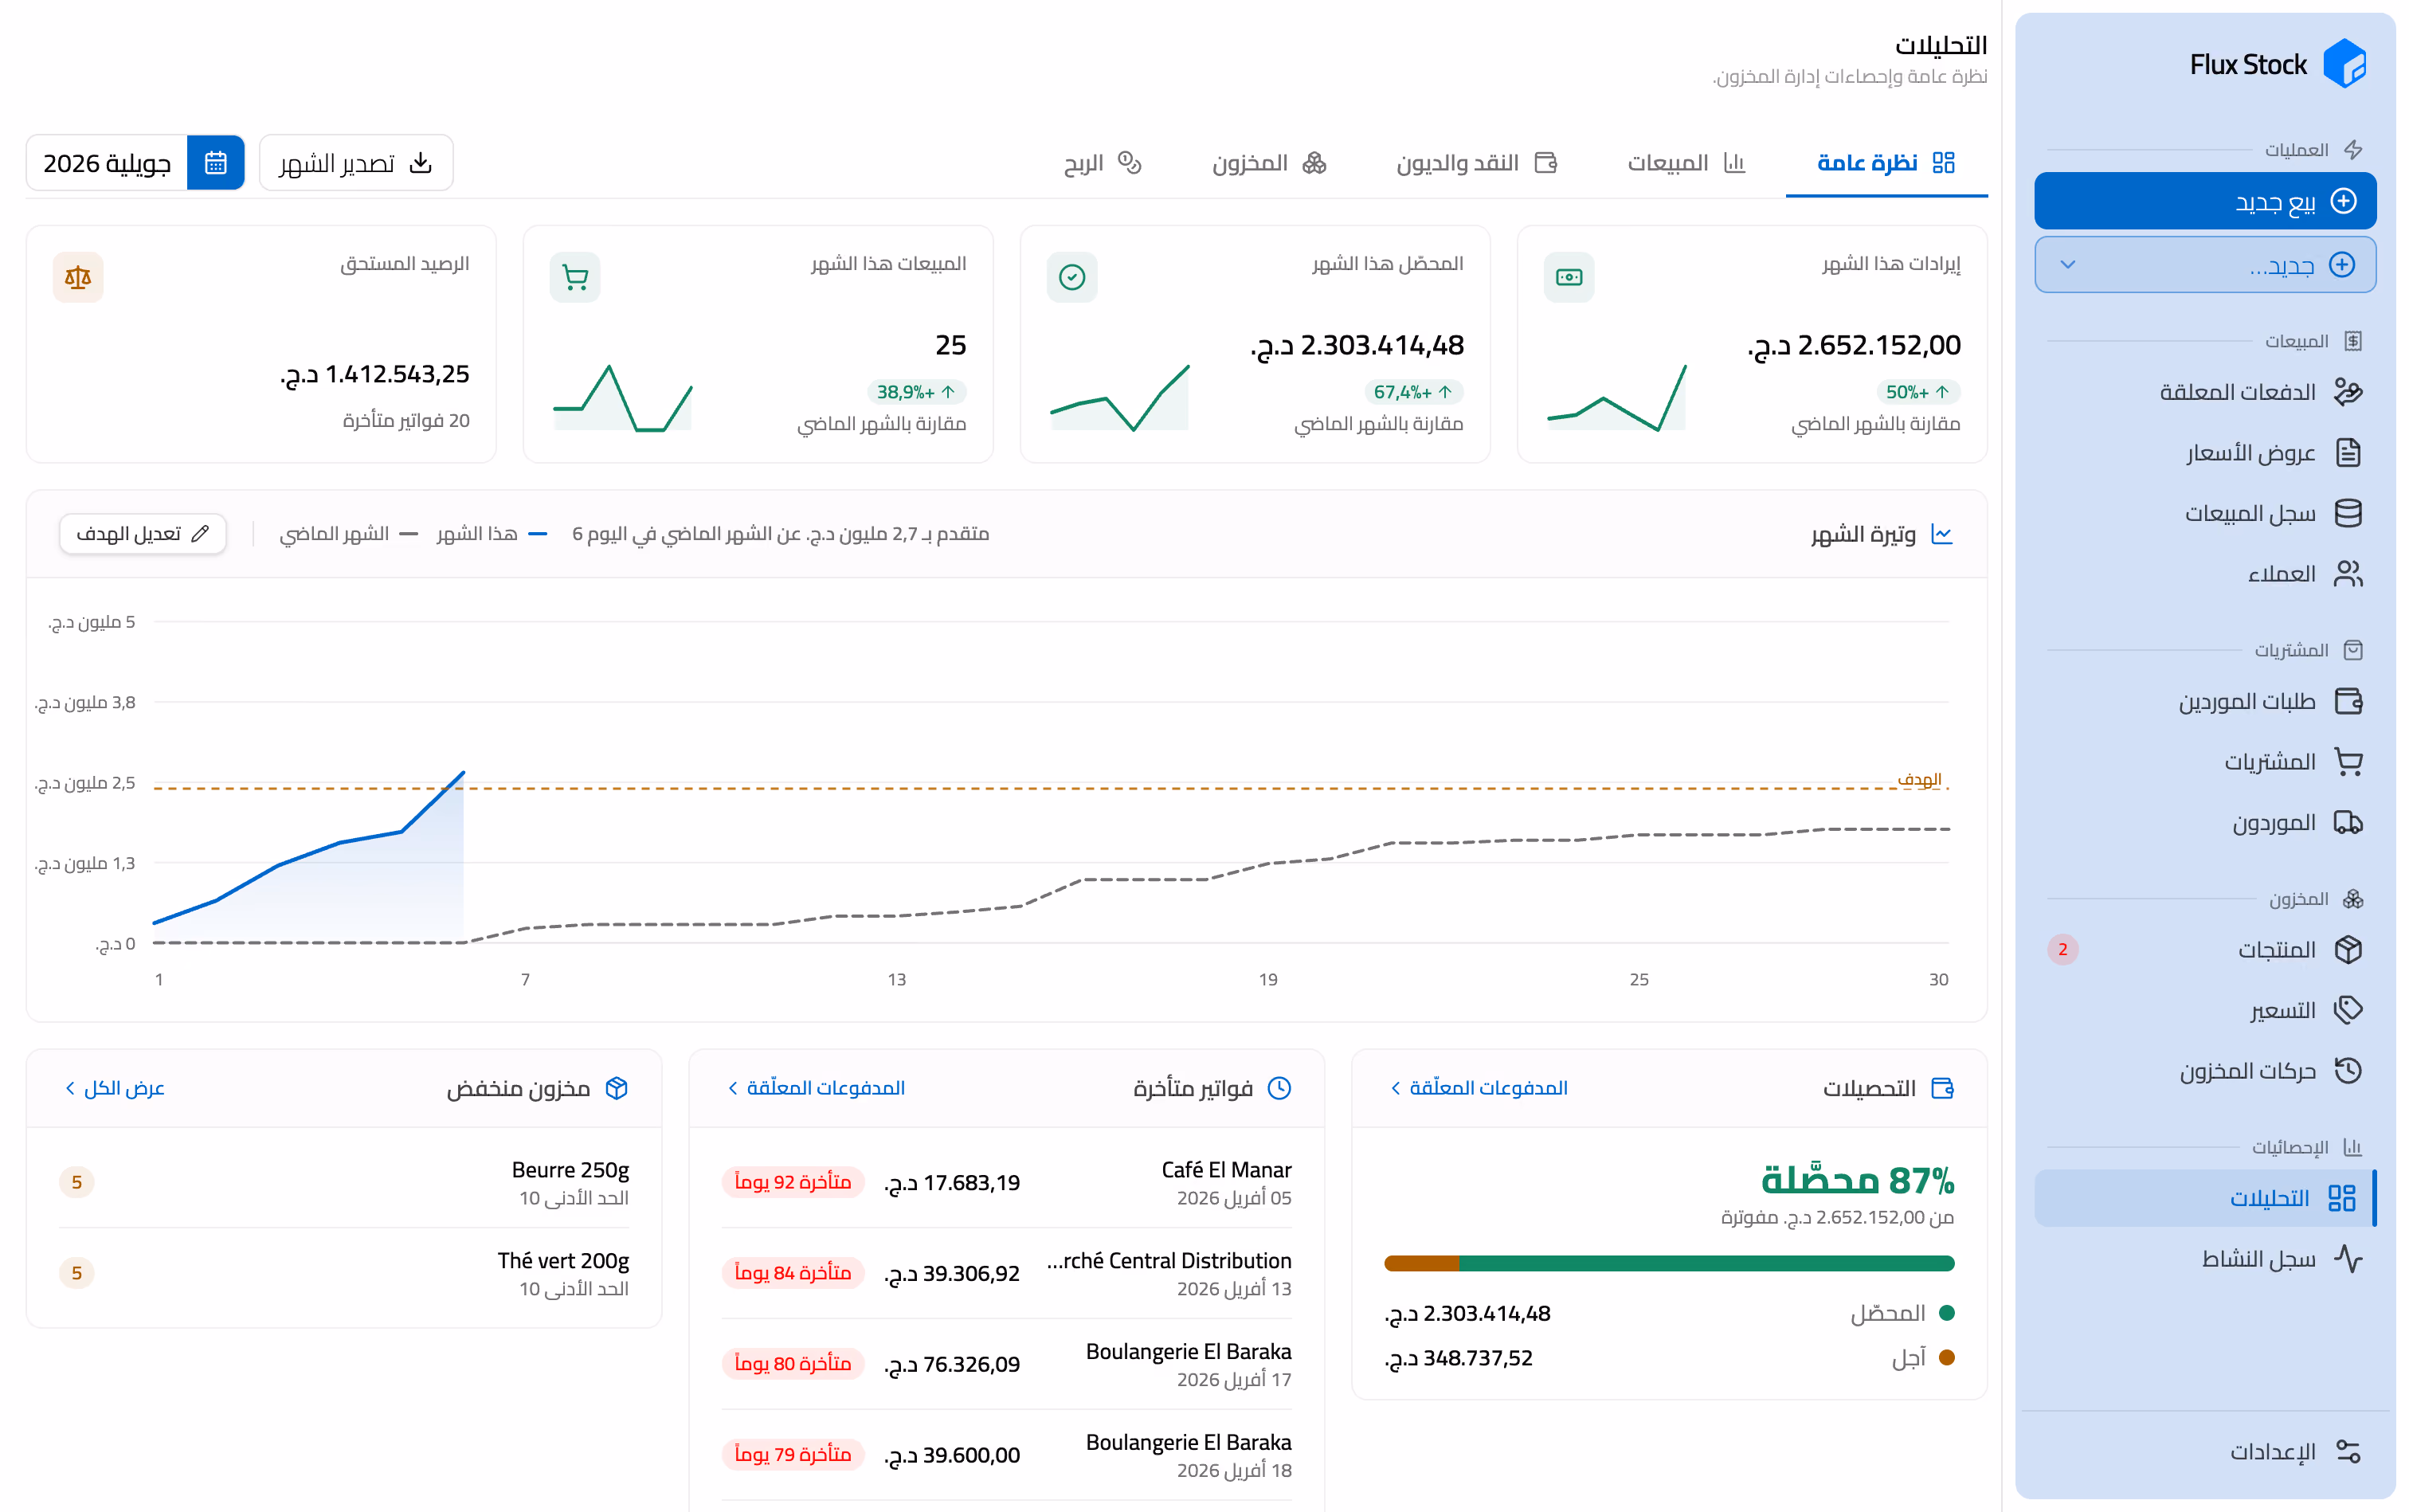Click سجل النشاط activity pulse icon
Screen dimensions: 2409x1512
point(2347,1258)
